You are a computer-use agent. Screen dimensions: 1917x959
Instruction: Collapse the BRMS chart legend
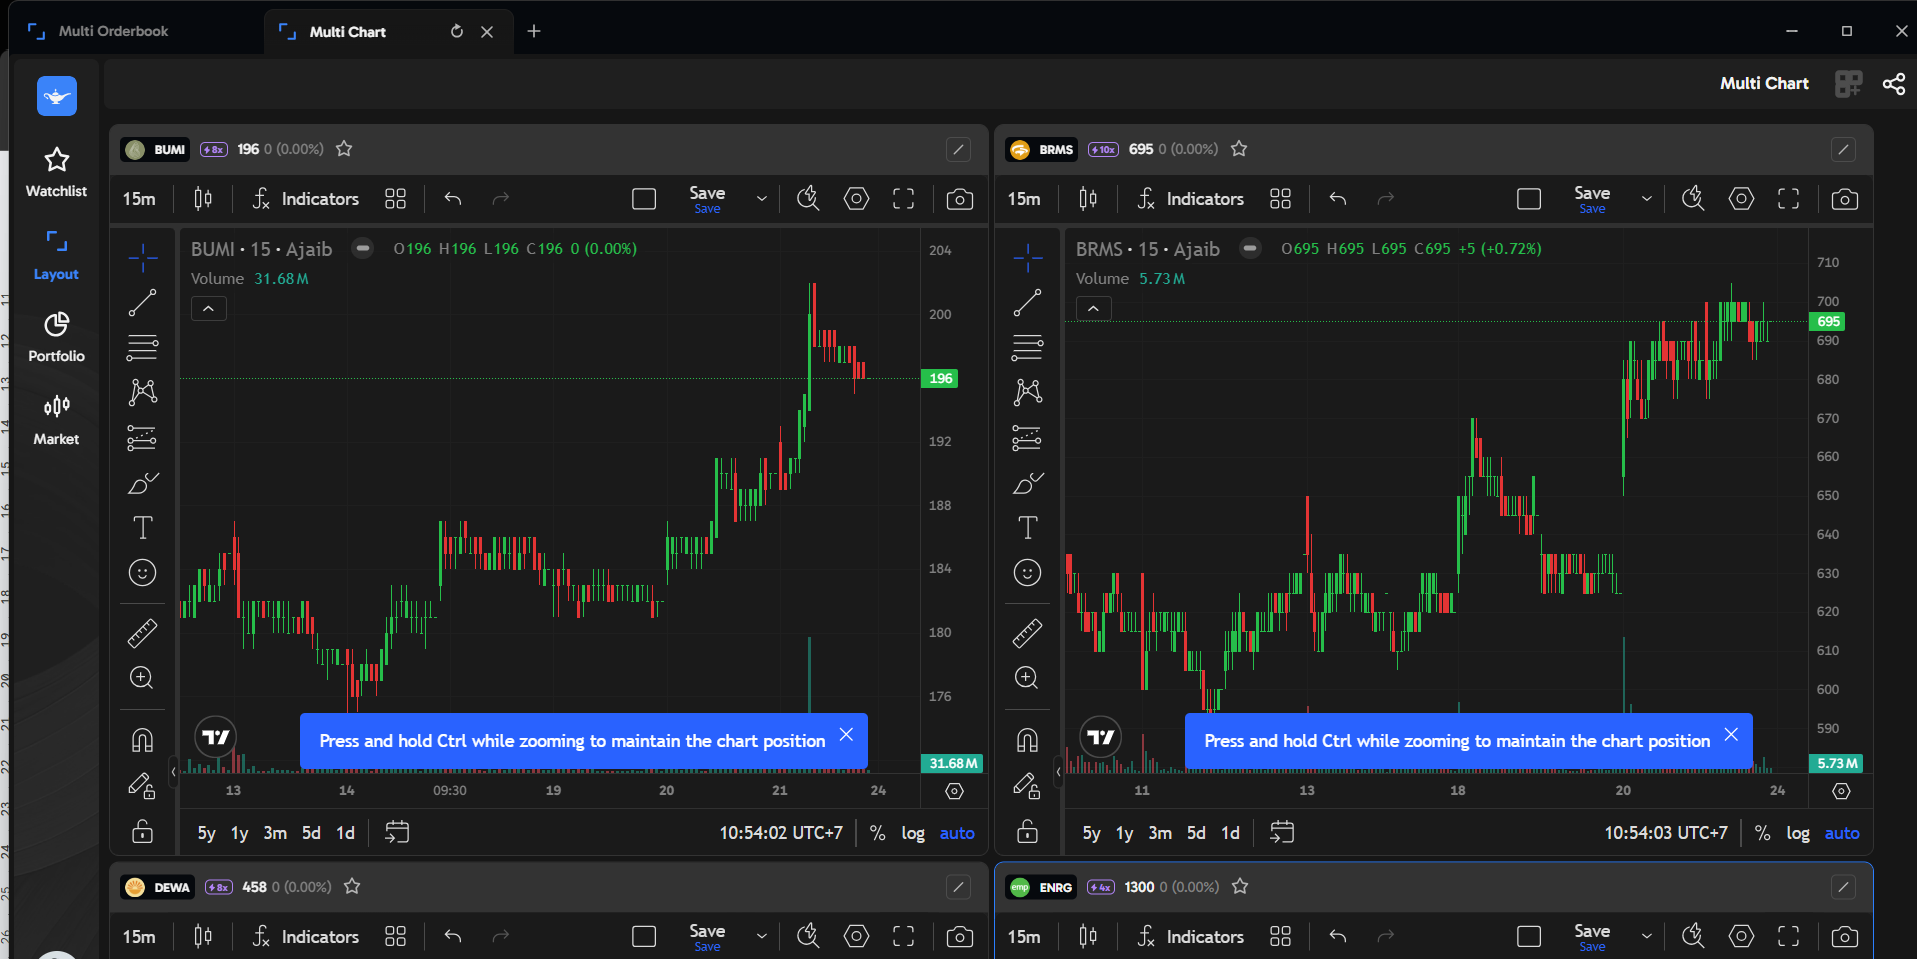coord(1093,309)
